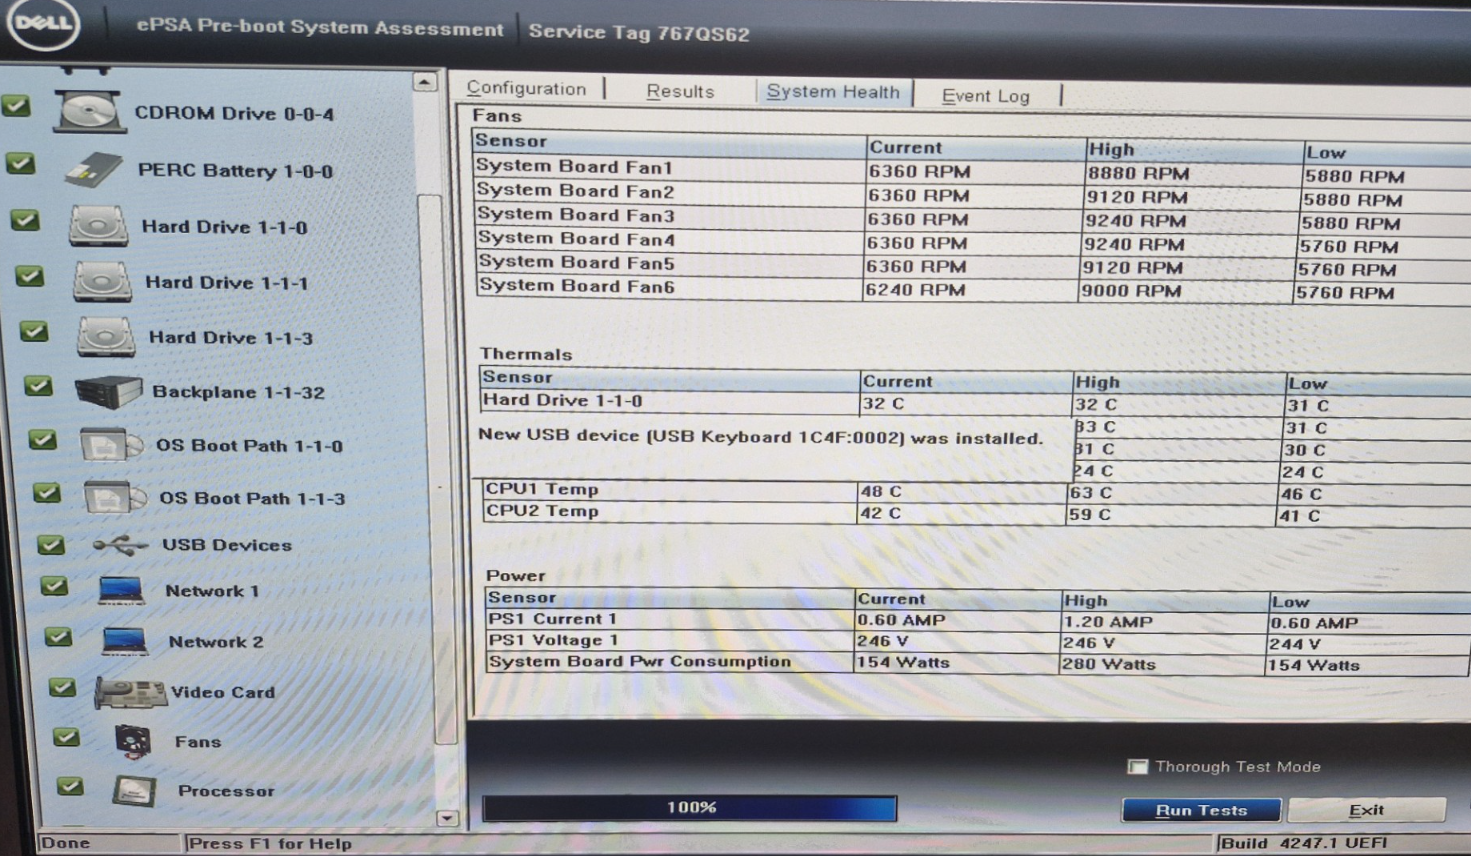1471x856 pixels.
Task: Select the USB Devices trident icon
Action: pyautogui.click(x=120, y=544)
